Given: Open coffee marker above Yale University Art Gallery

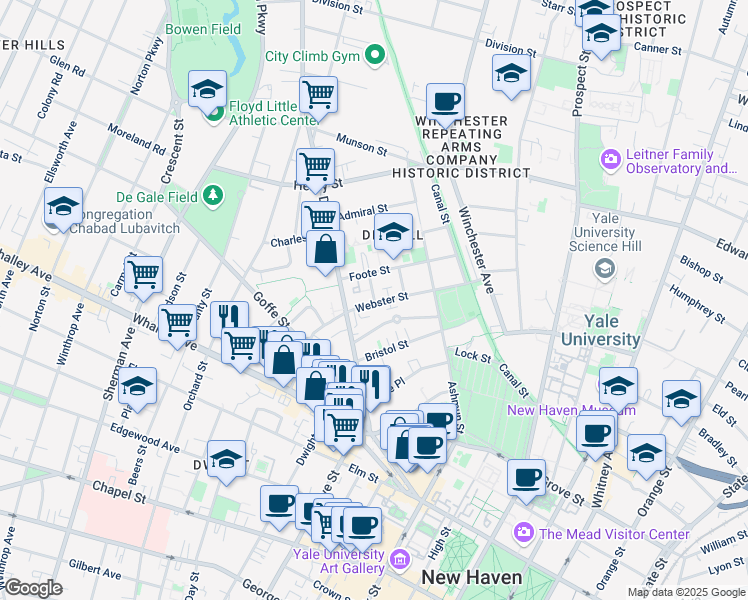Looking at the screenshot, I should click(363, 528).
